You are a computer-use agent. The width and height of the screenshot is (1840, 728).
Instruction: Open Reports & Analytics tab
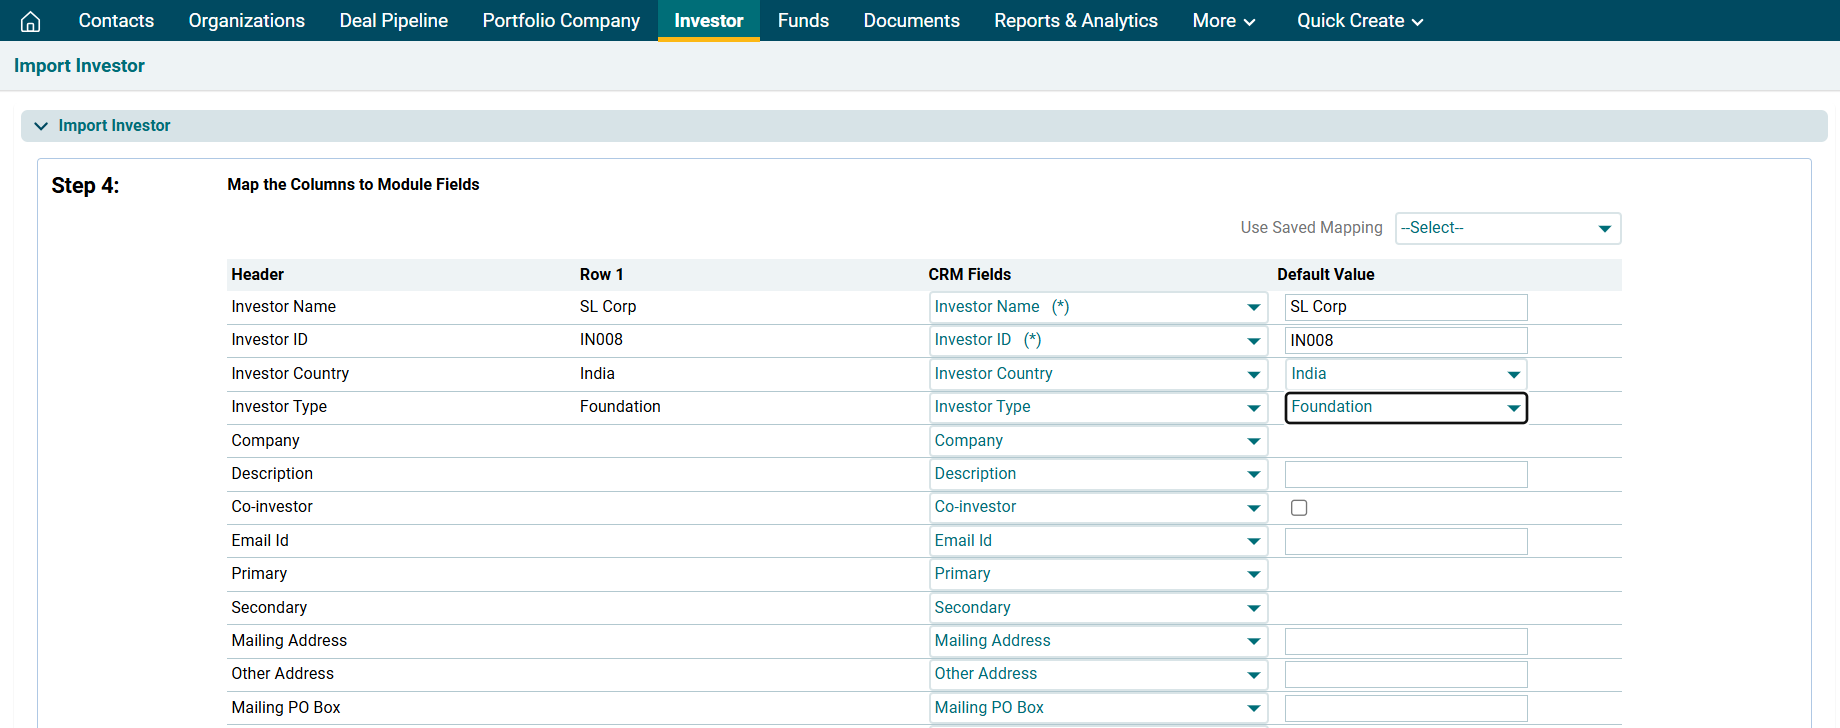1075,21
